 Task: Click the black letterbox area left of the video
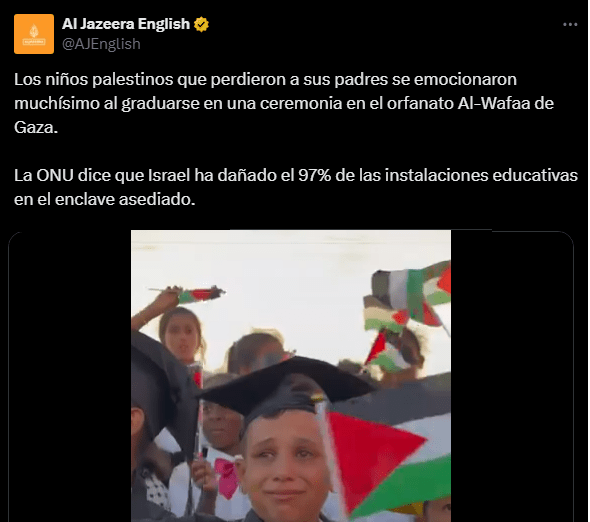70,376
